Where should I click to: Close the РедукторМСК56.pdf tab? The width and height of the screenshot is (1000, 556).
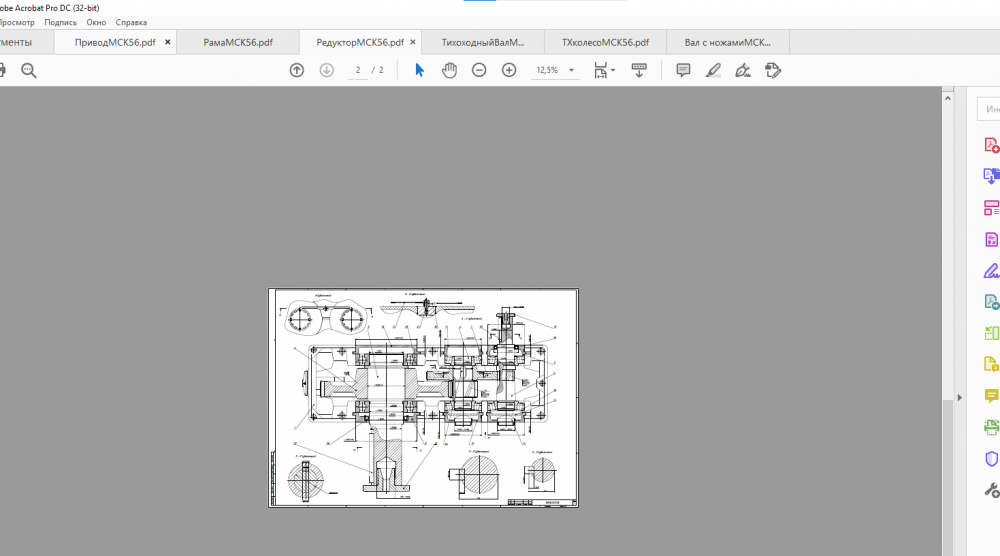click(x=414, y=43)
